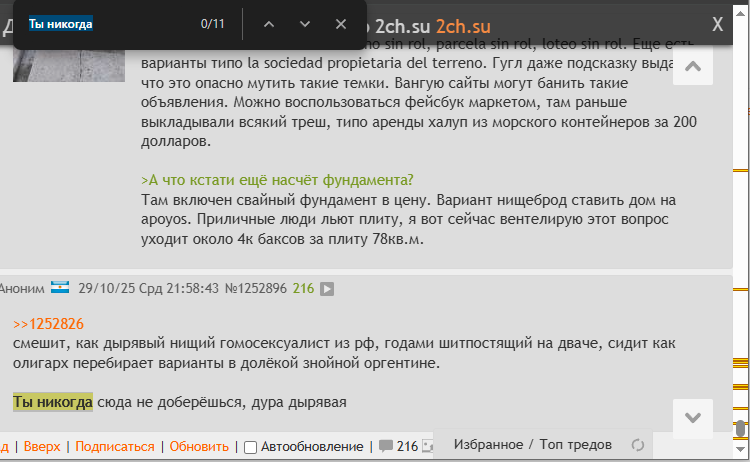The width and height of the screenshot is (750, 462).
Task: Open the orange 2ch.su link
Action: (x=463, y=27)
